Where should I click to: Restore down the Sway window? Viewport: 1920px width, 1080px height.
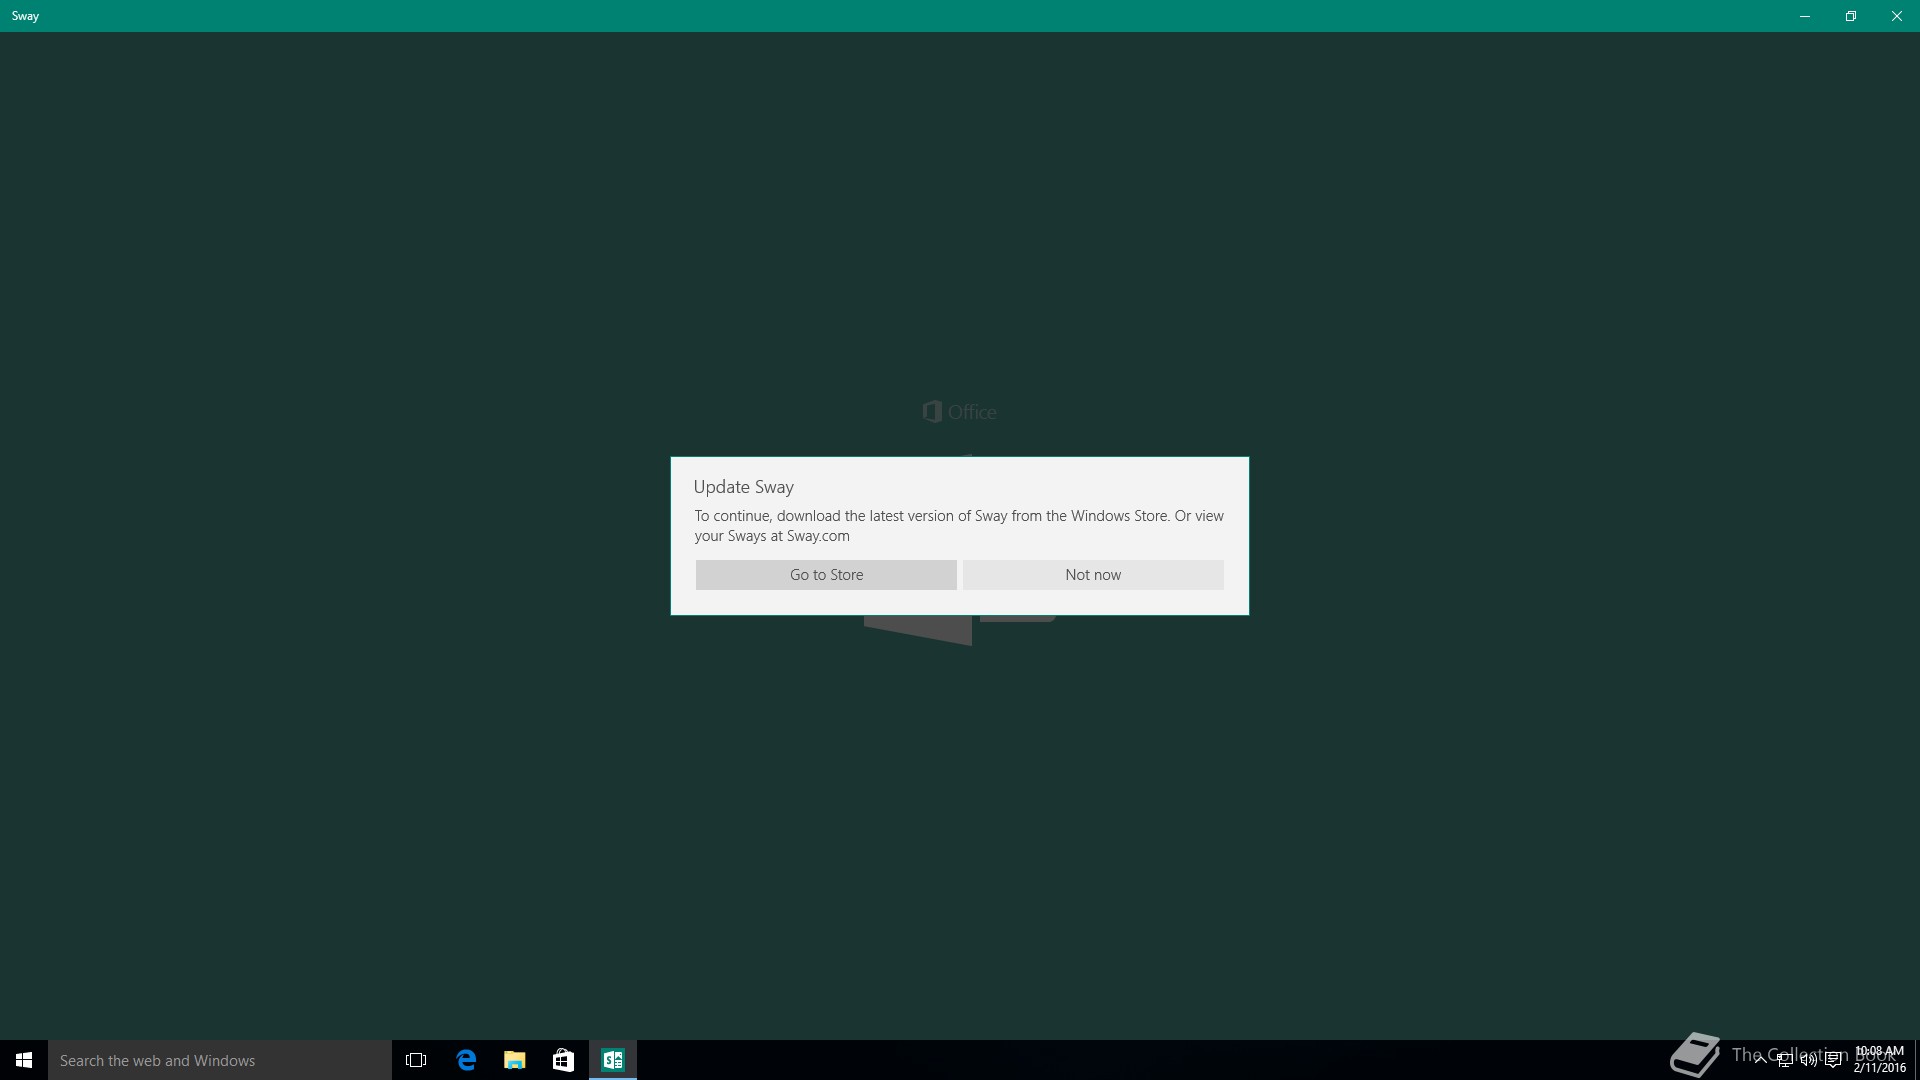1851,16
